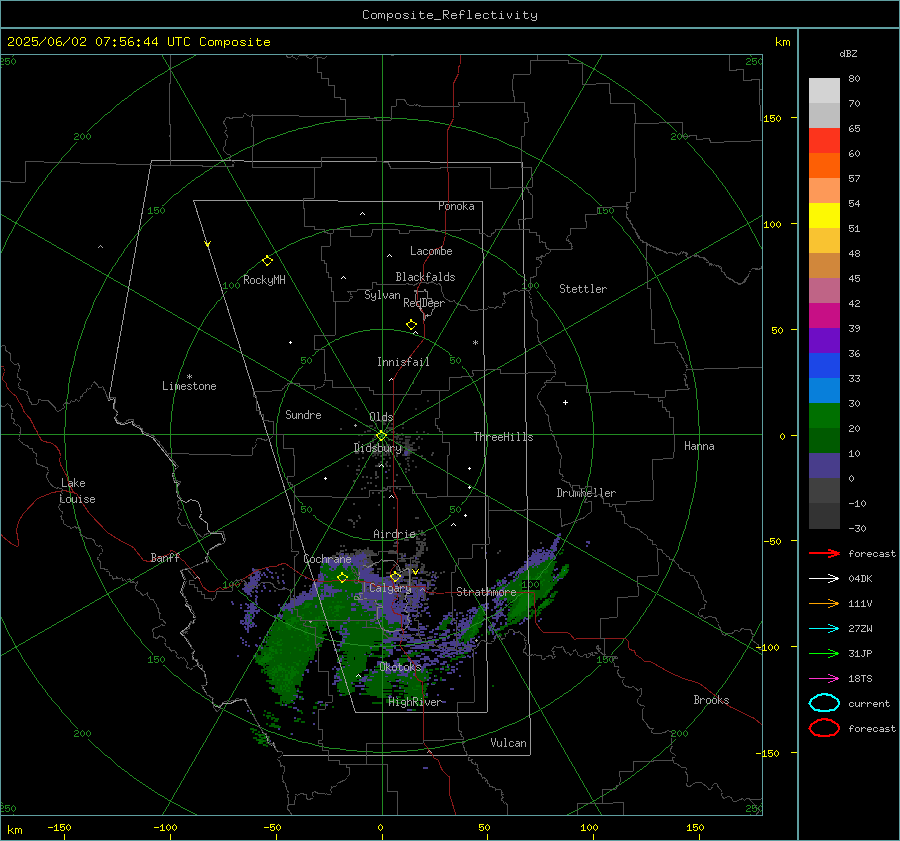
Task: Click the cyan current ellipse icon
Action: tap(824, 703)
